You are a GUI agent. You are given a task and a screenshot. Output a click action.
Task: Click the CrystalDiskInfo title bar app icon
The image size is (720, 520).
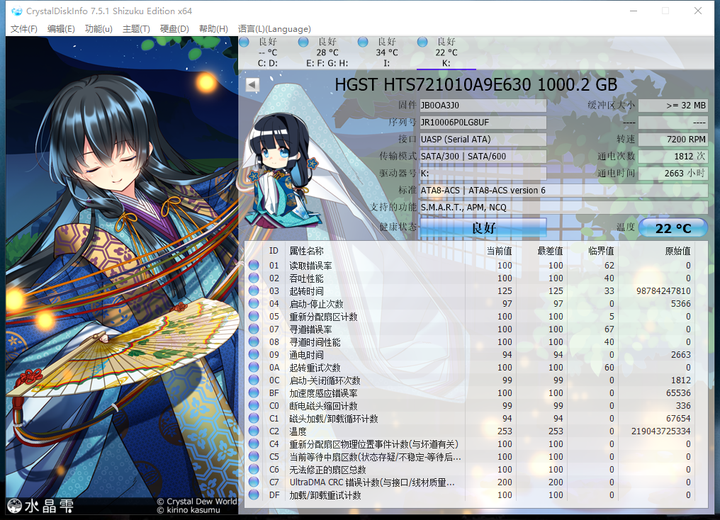point(16,11)
